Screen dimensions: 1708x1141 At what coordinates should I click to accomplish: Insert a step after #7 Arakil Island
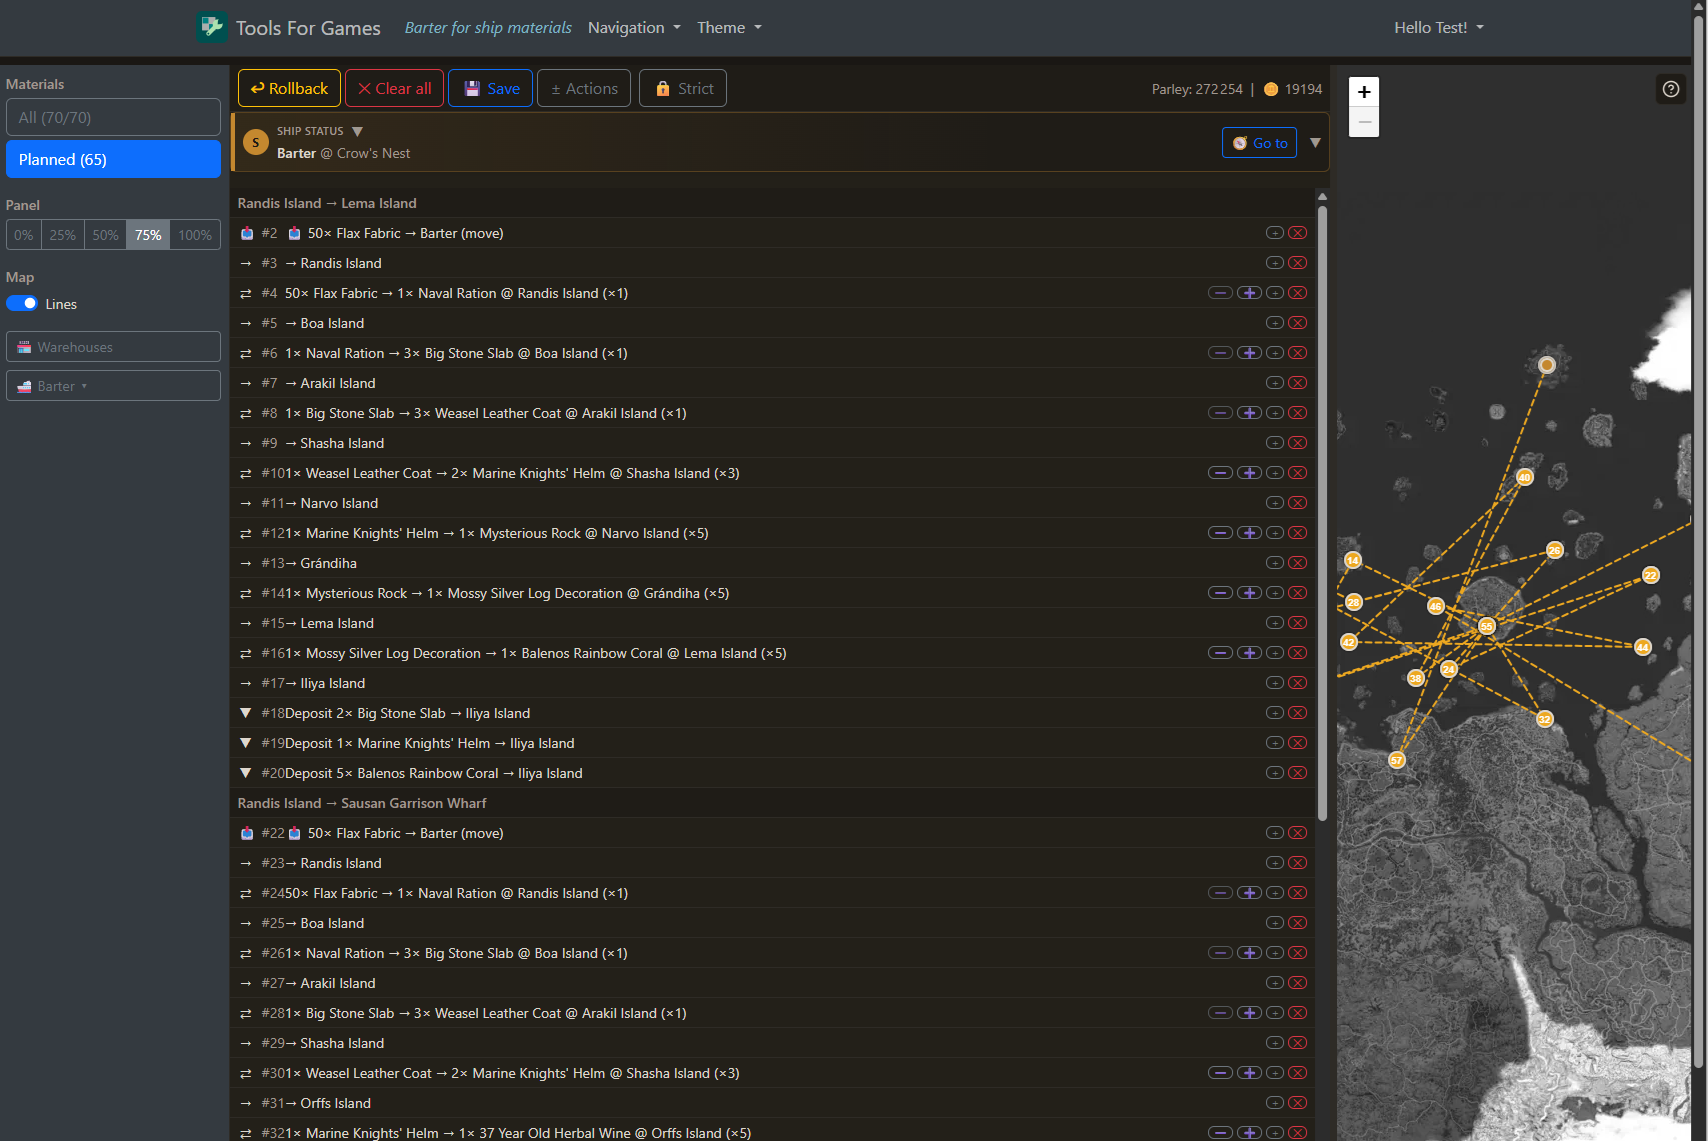(x=1275, y=383)
